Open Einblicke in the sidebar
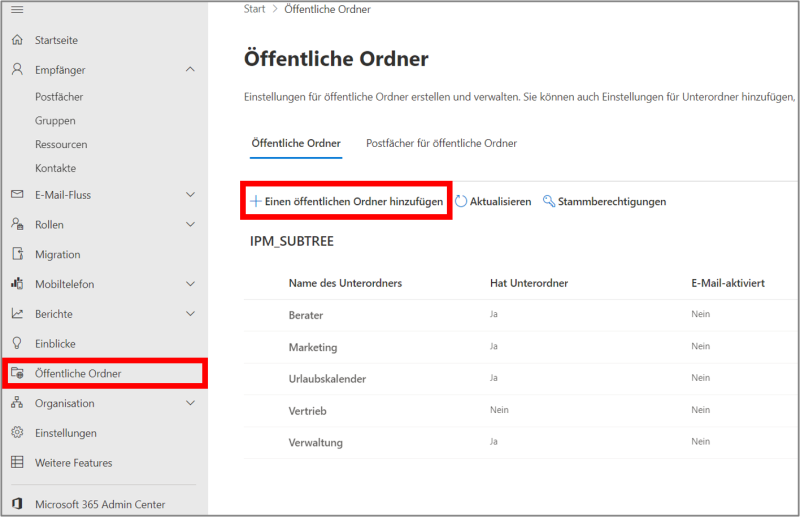 [x=55, y=343]
